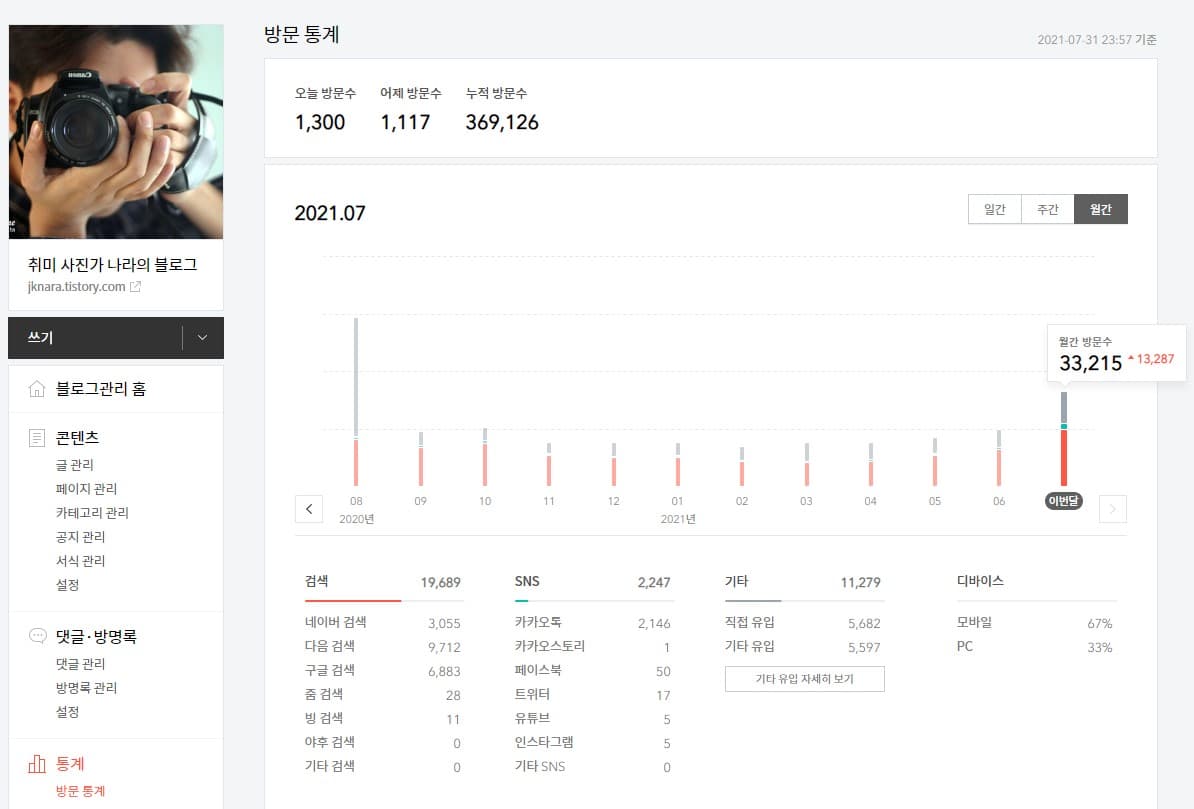Screen dimensions: 1194x809
Task: Select the 08 2020년 bar in chart
Action: 356,402
